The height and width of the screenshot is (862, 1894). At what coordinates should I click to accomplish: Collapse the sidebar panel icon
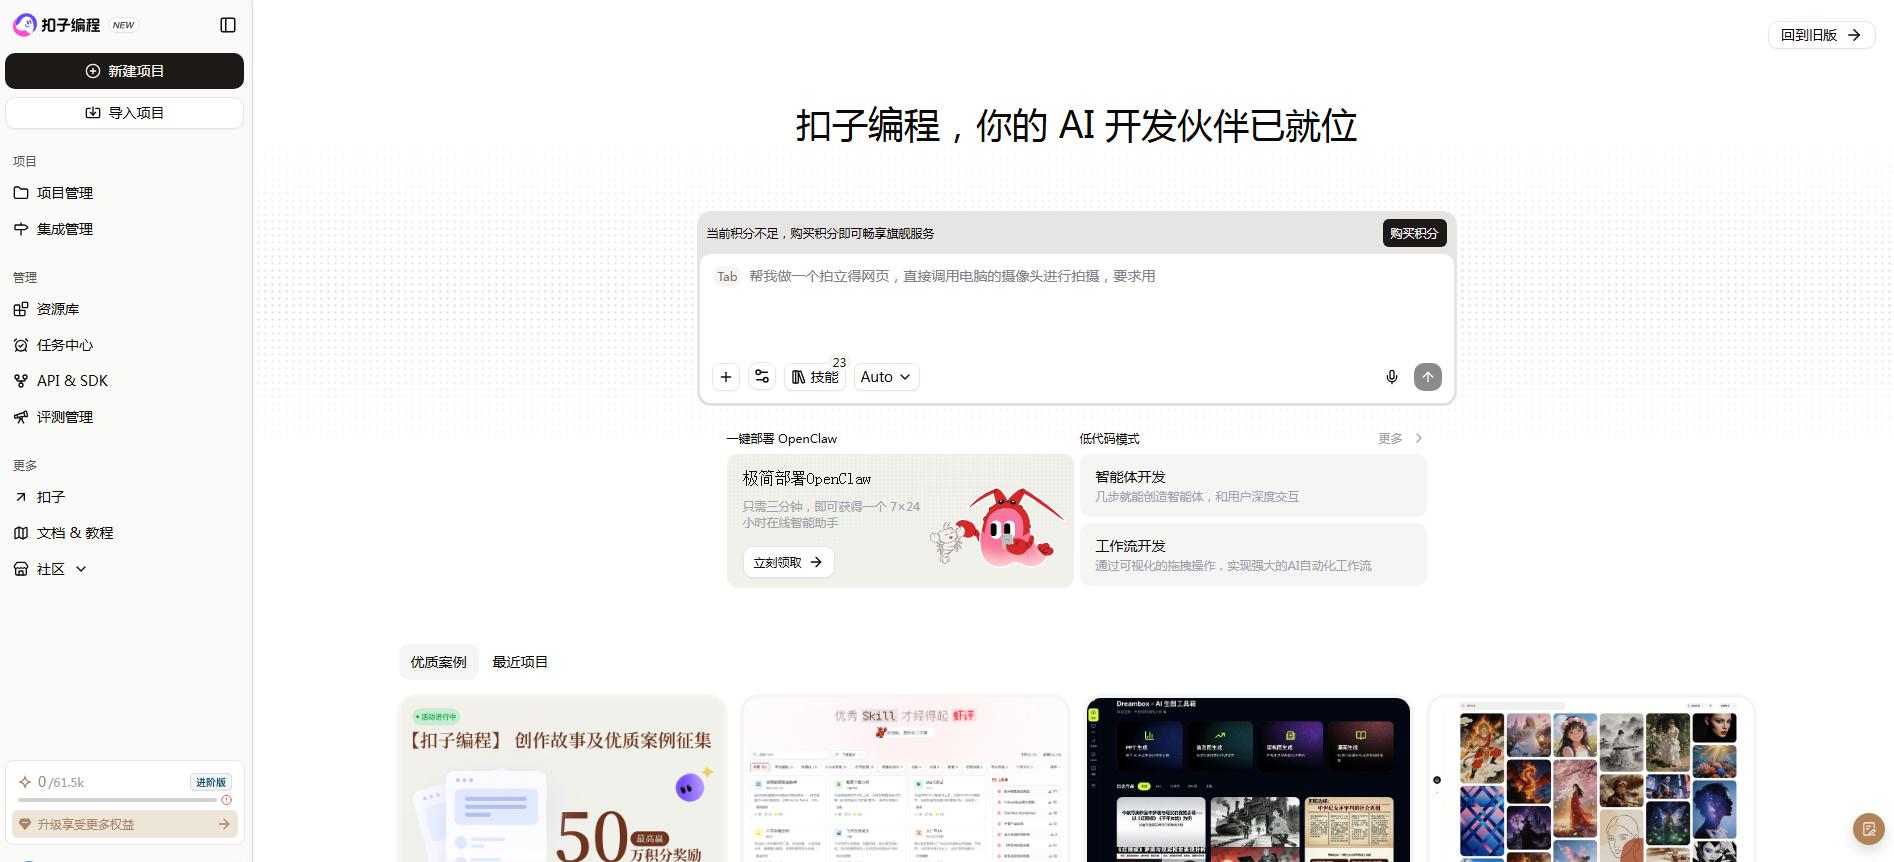coord(228,25)
